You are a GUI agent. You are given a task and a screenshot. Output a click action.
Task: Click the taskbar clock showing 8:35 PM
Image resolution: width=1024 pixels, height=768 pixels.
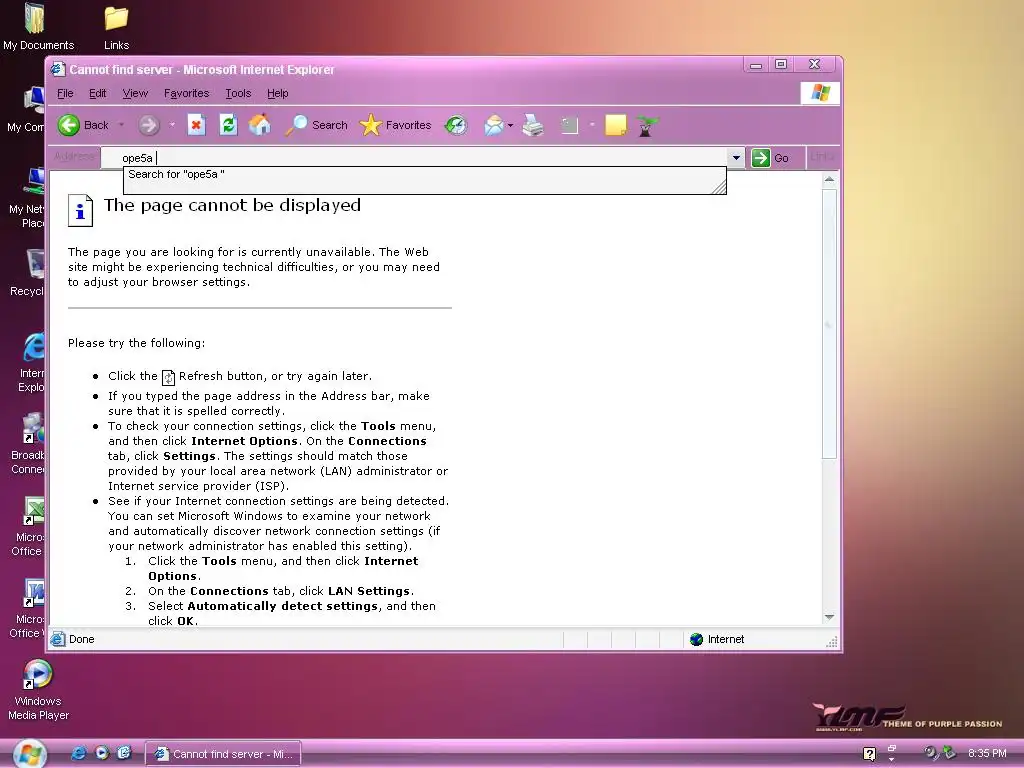tap(987, 754)
